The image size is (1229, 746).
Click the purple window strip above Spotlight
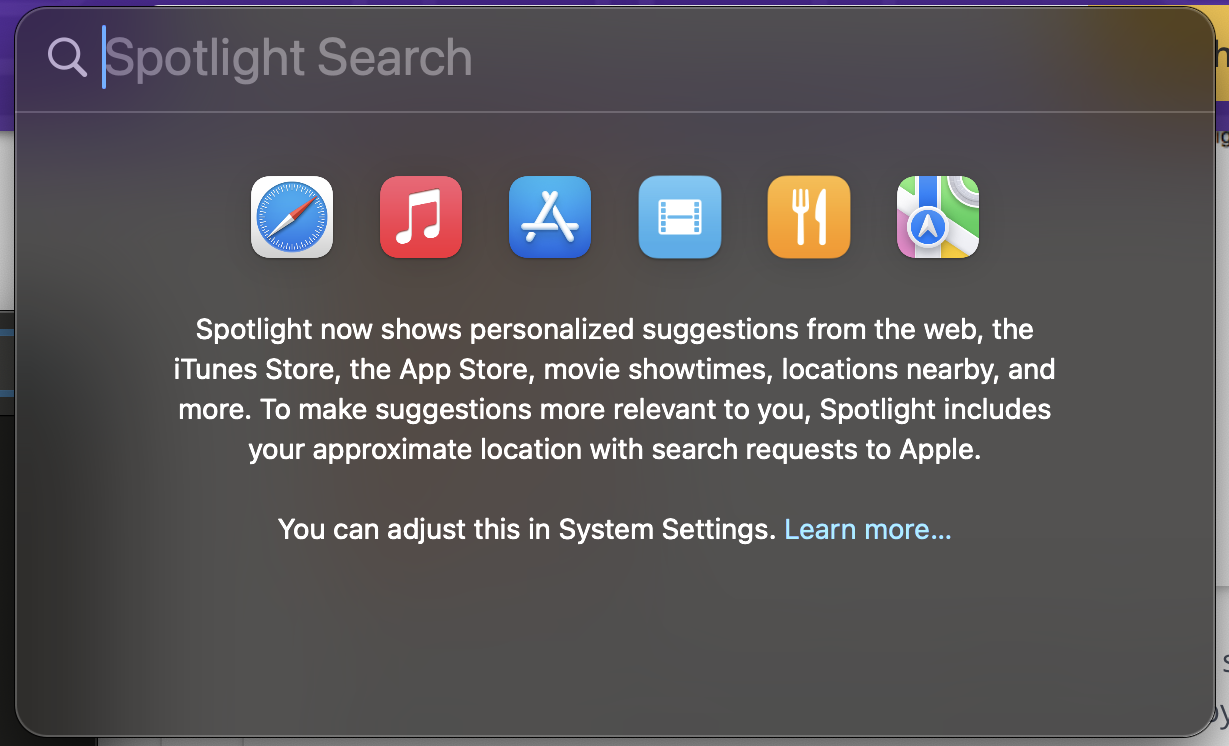click(x=614, y=3)
